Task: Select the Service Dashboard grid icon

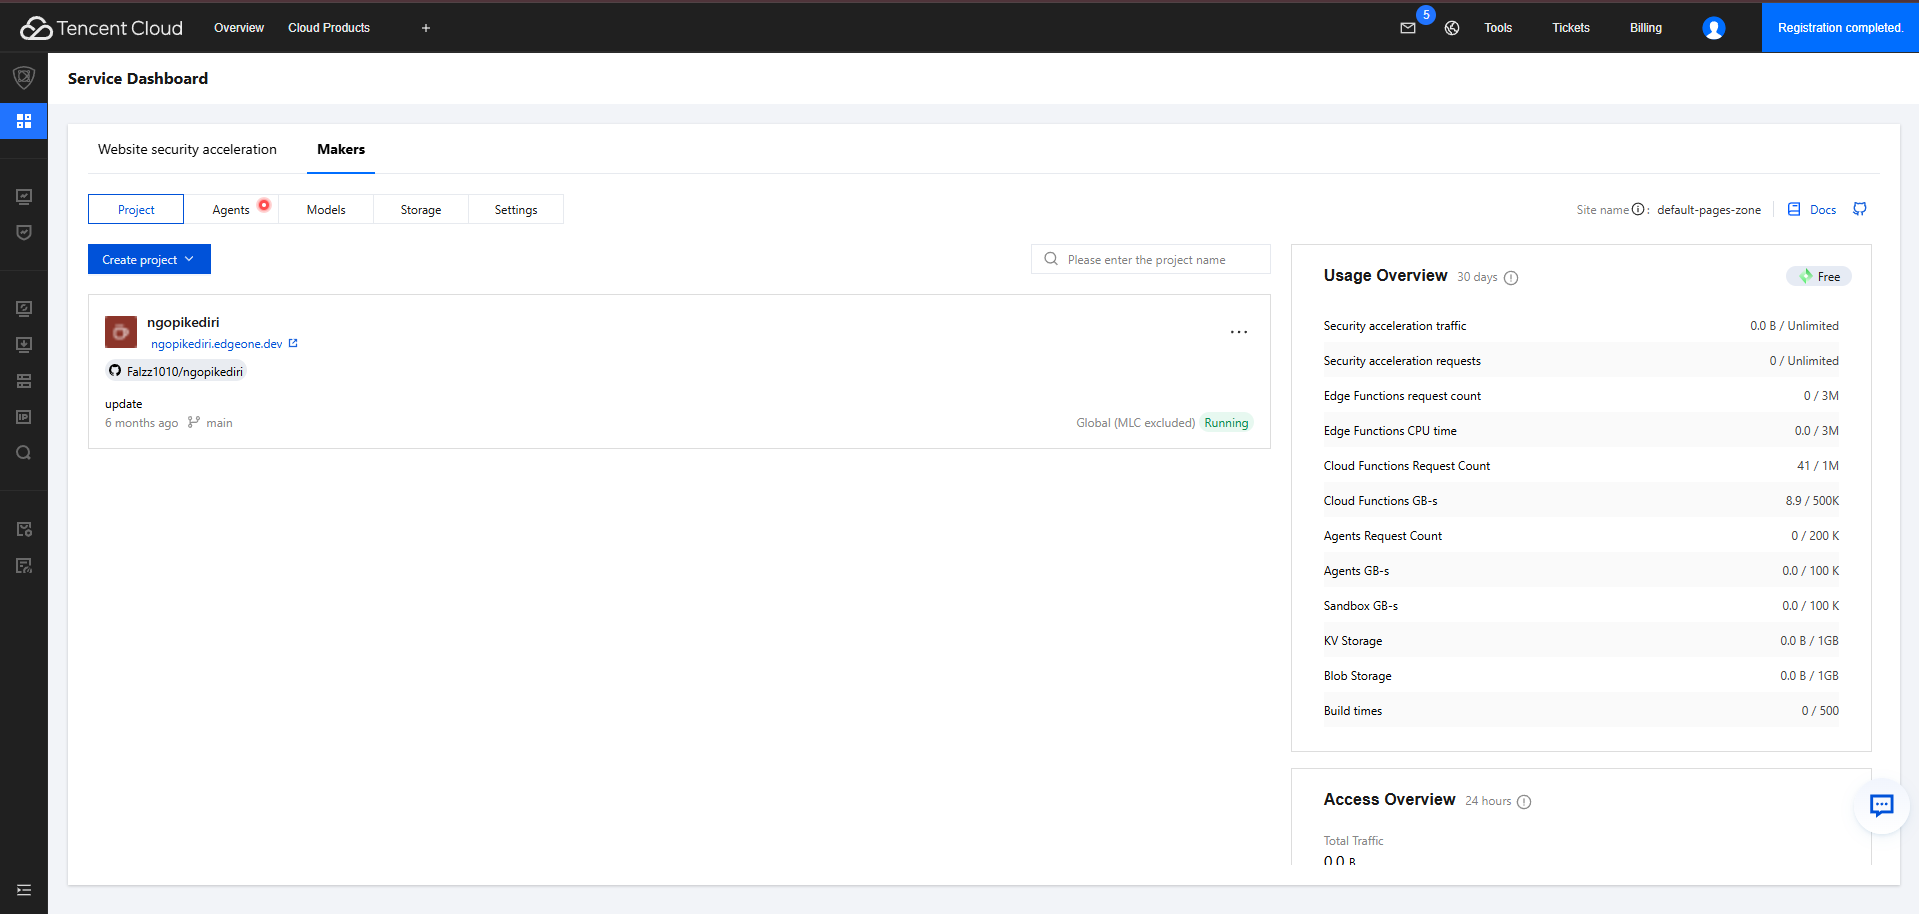Action: pos(24,121)
